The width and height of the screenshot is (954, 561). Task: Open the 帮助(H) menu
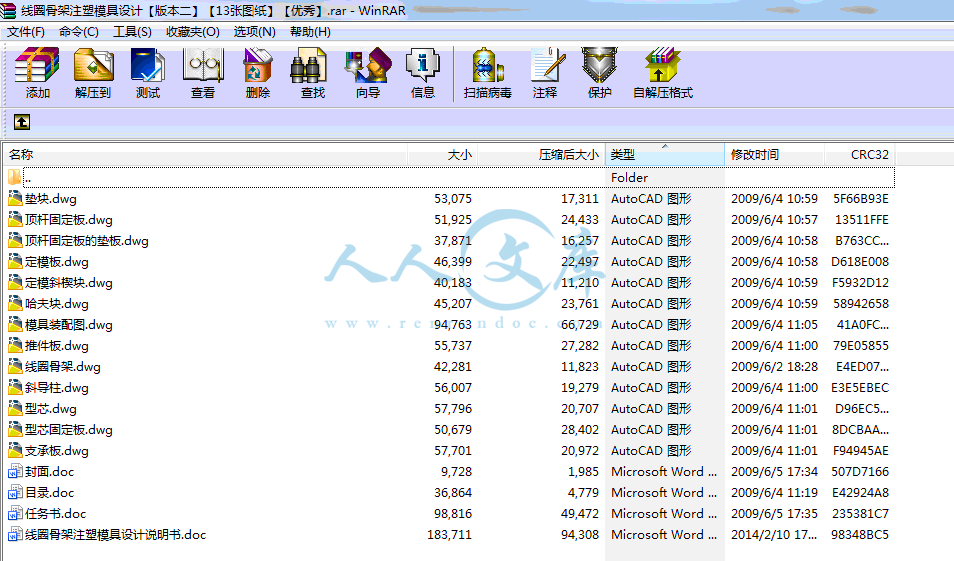pos(310,32)
